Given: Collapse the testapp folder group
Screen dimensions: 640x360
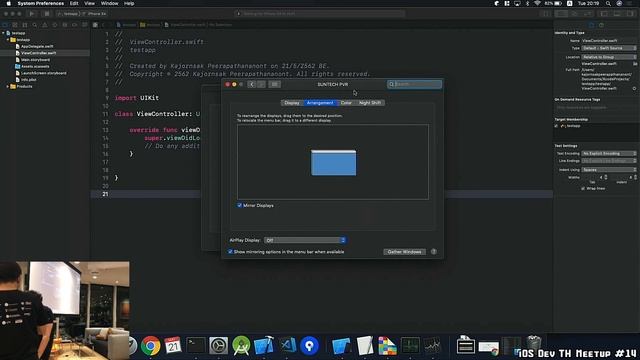Looking at the screenshot, I should point(8,40).
